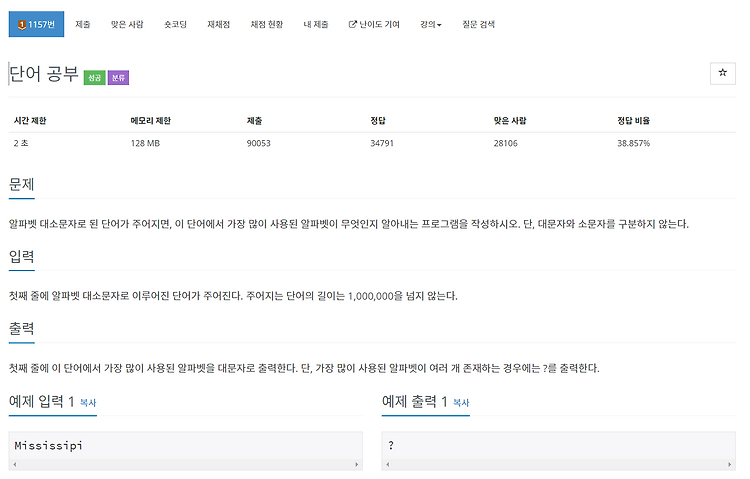Click the 2 초 time limit value
The image size is (750, 479).
pos(21,143)
